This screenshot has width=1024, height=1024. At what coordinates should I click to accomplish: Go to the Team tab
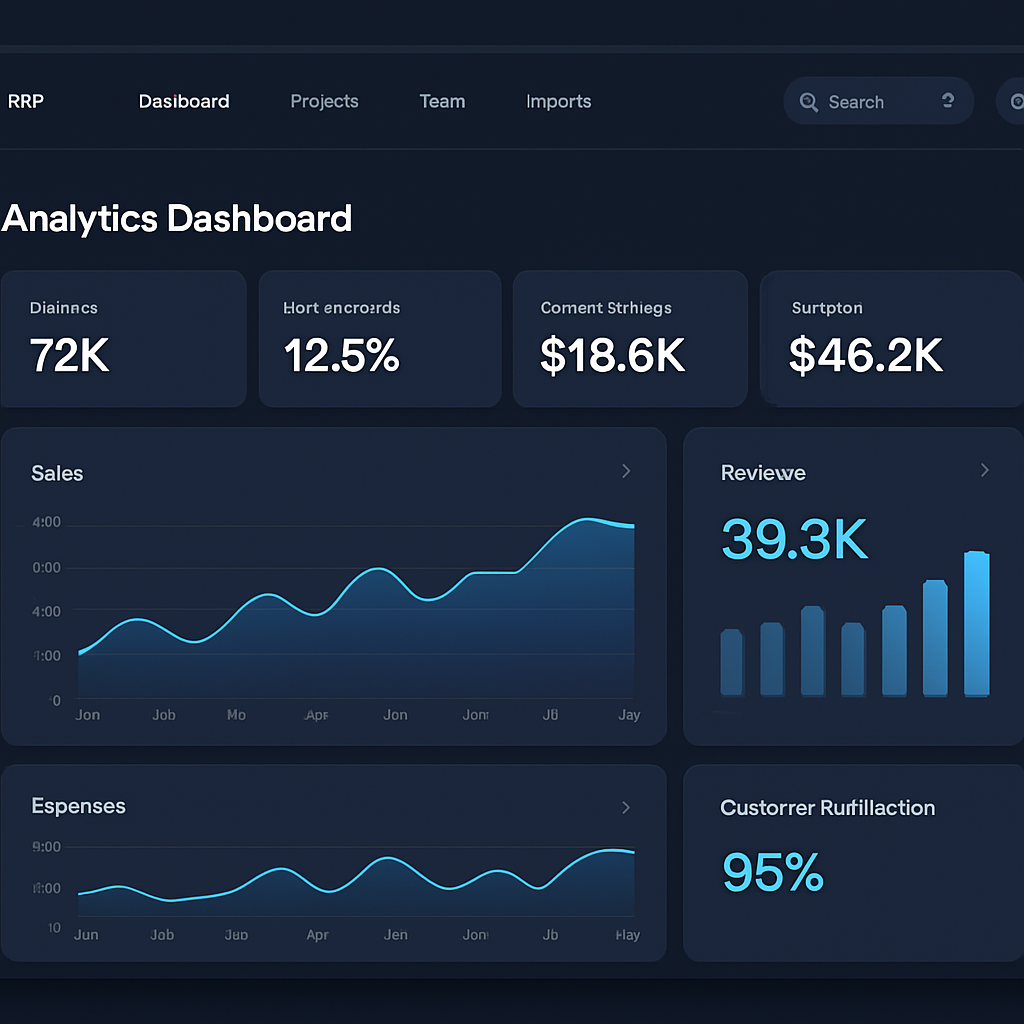click(442, 101)
